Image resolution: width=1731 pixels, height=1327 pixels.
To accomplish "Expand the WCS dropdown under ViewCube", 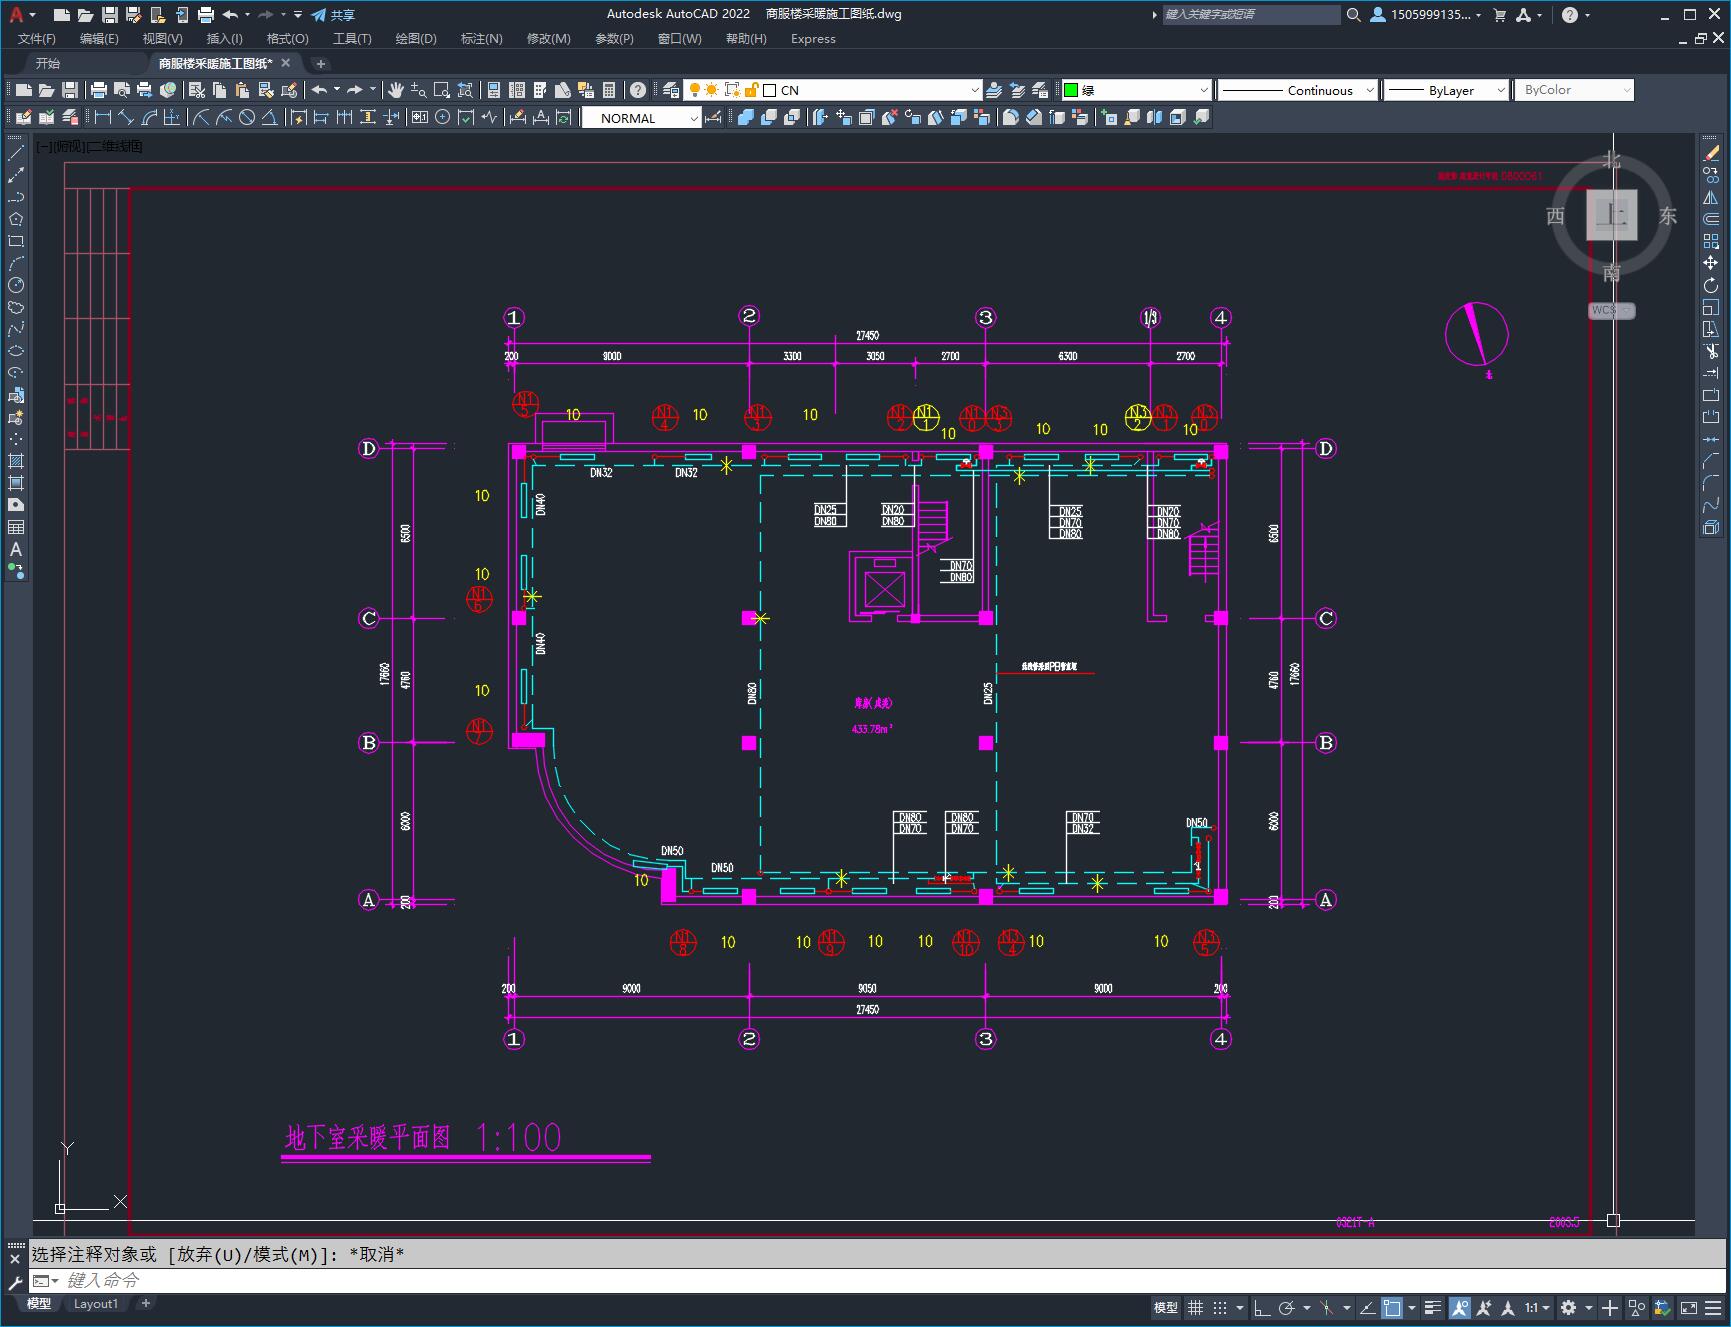I will click(x=1628, y=311).
